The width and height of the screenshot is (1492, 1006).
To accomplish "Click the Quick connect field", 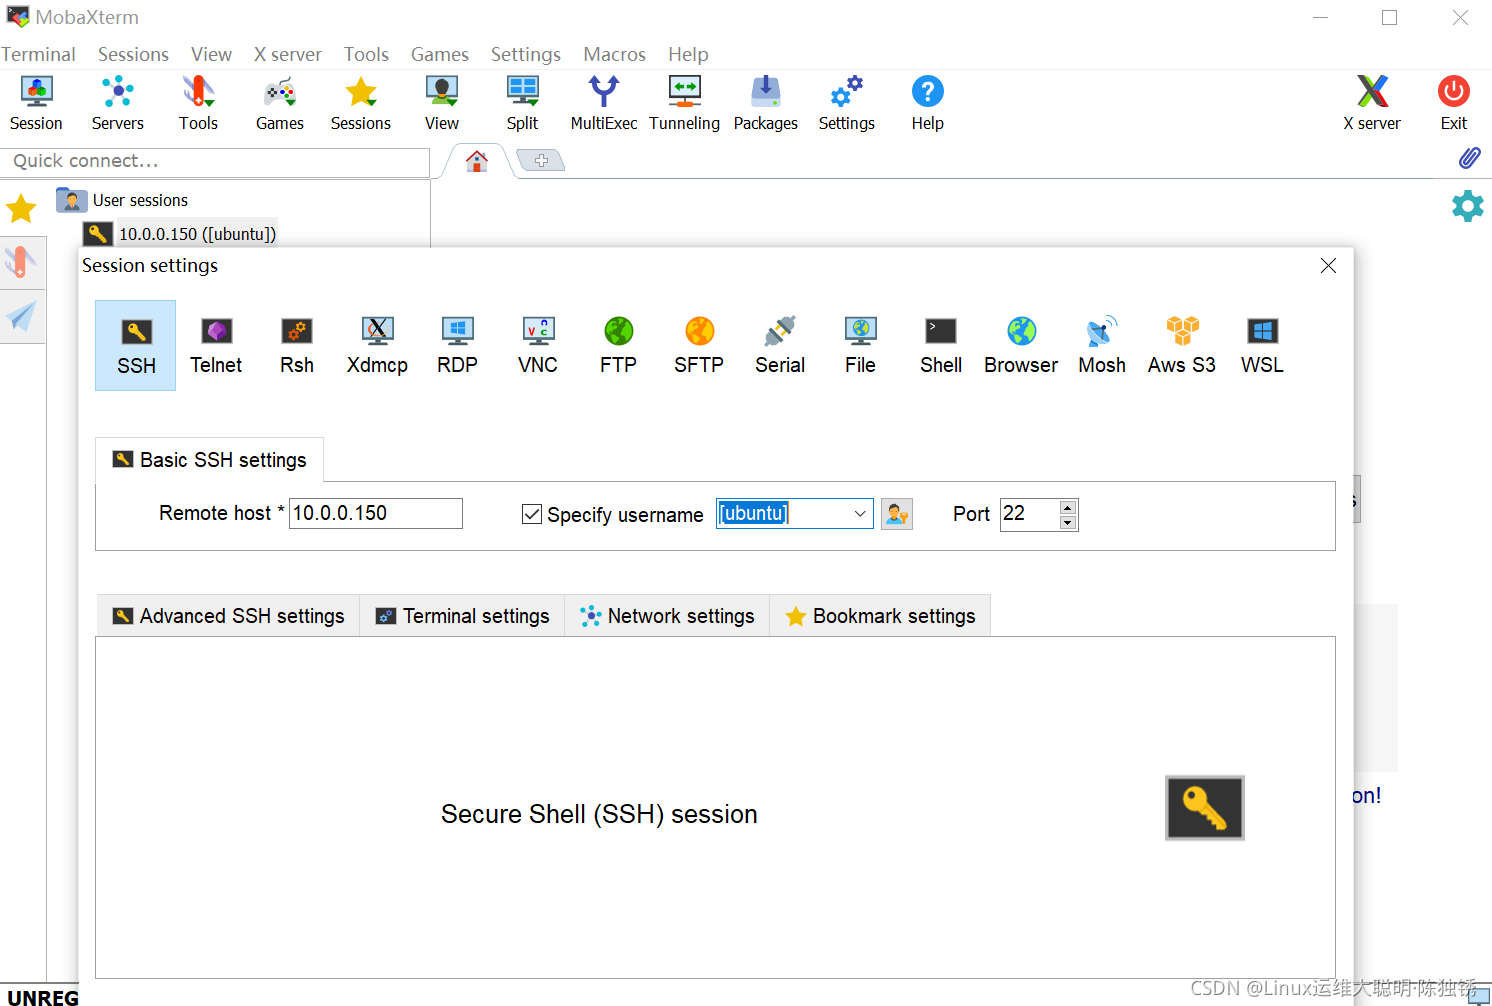I will pyautogui.click(x=215, y=161).
